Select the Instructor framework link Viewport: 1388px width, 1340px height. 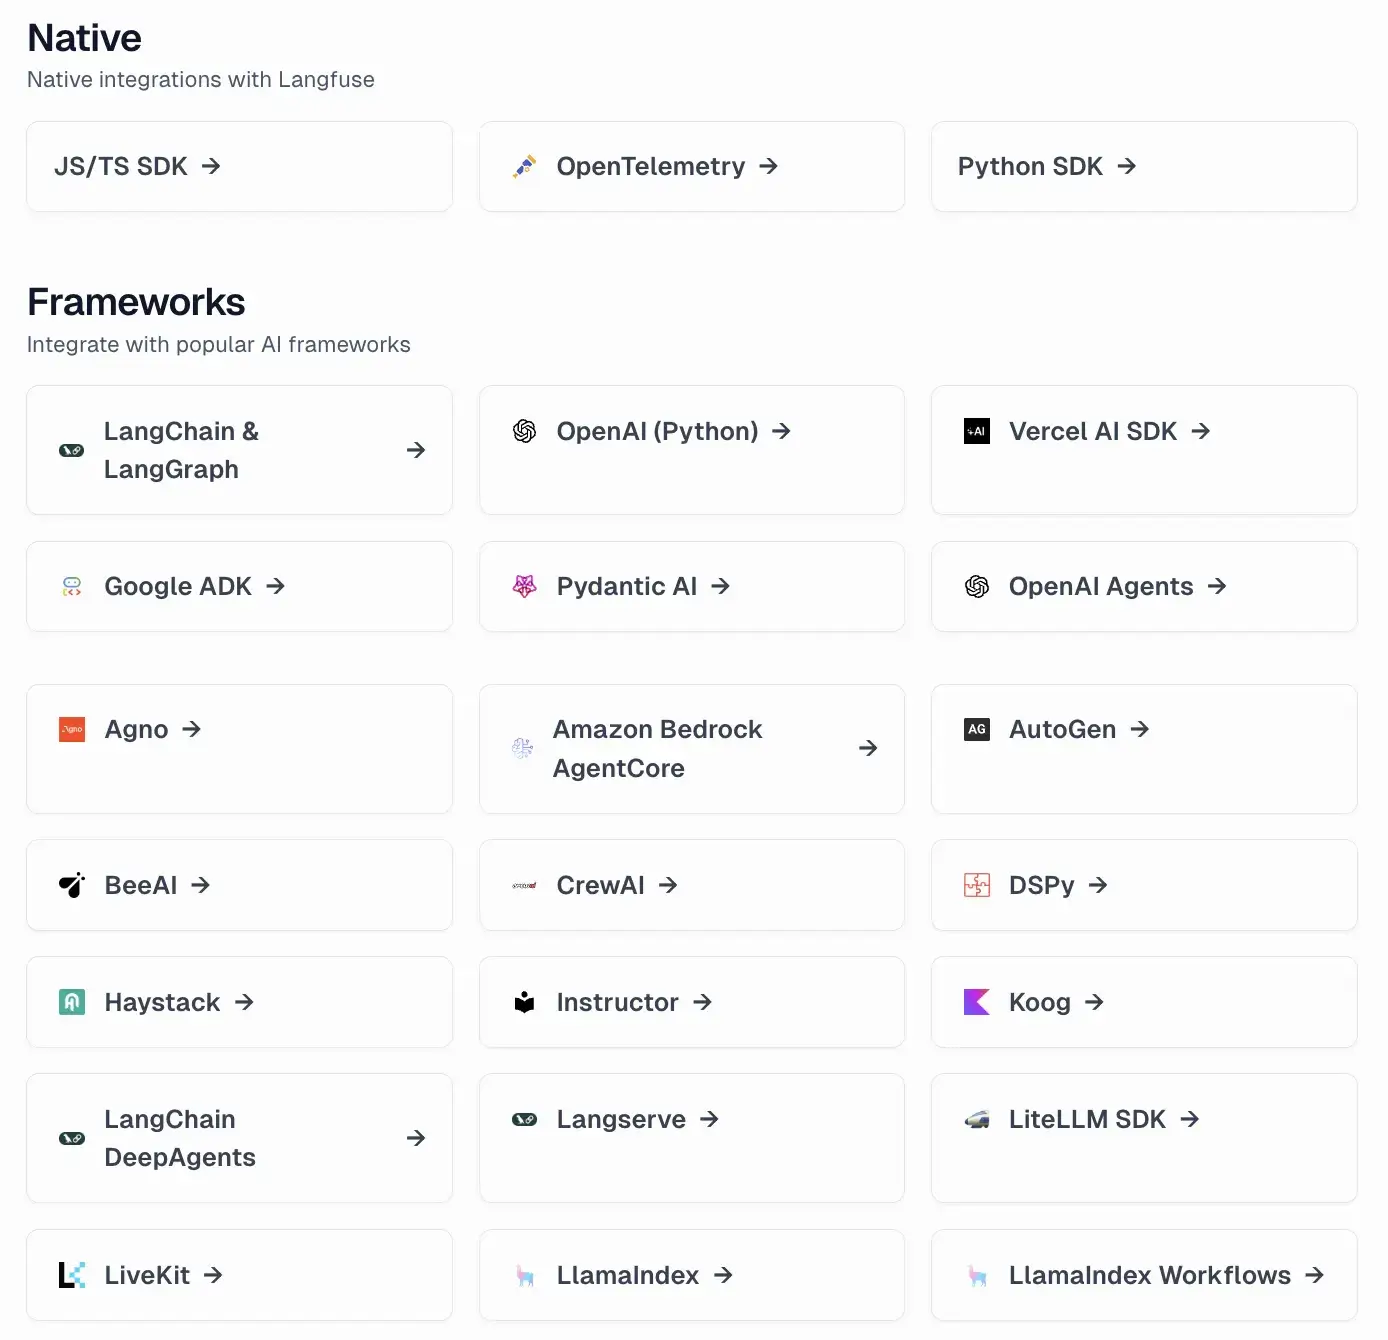[x=617, y=1003]
